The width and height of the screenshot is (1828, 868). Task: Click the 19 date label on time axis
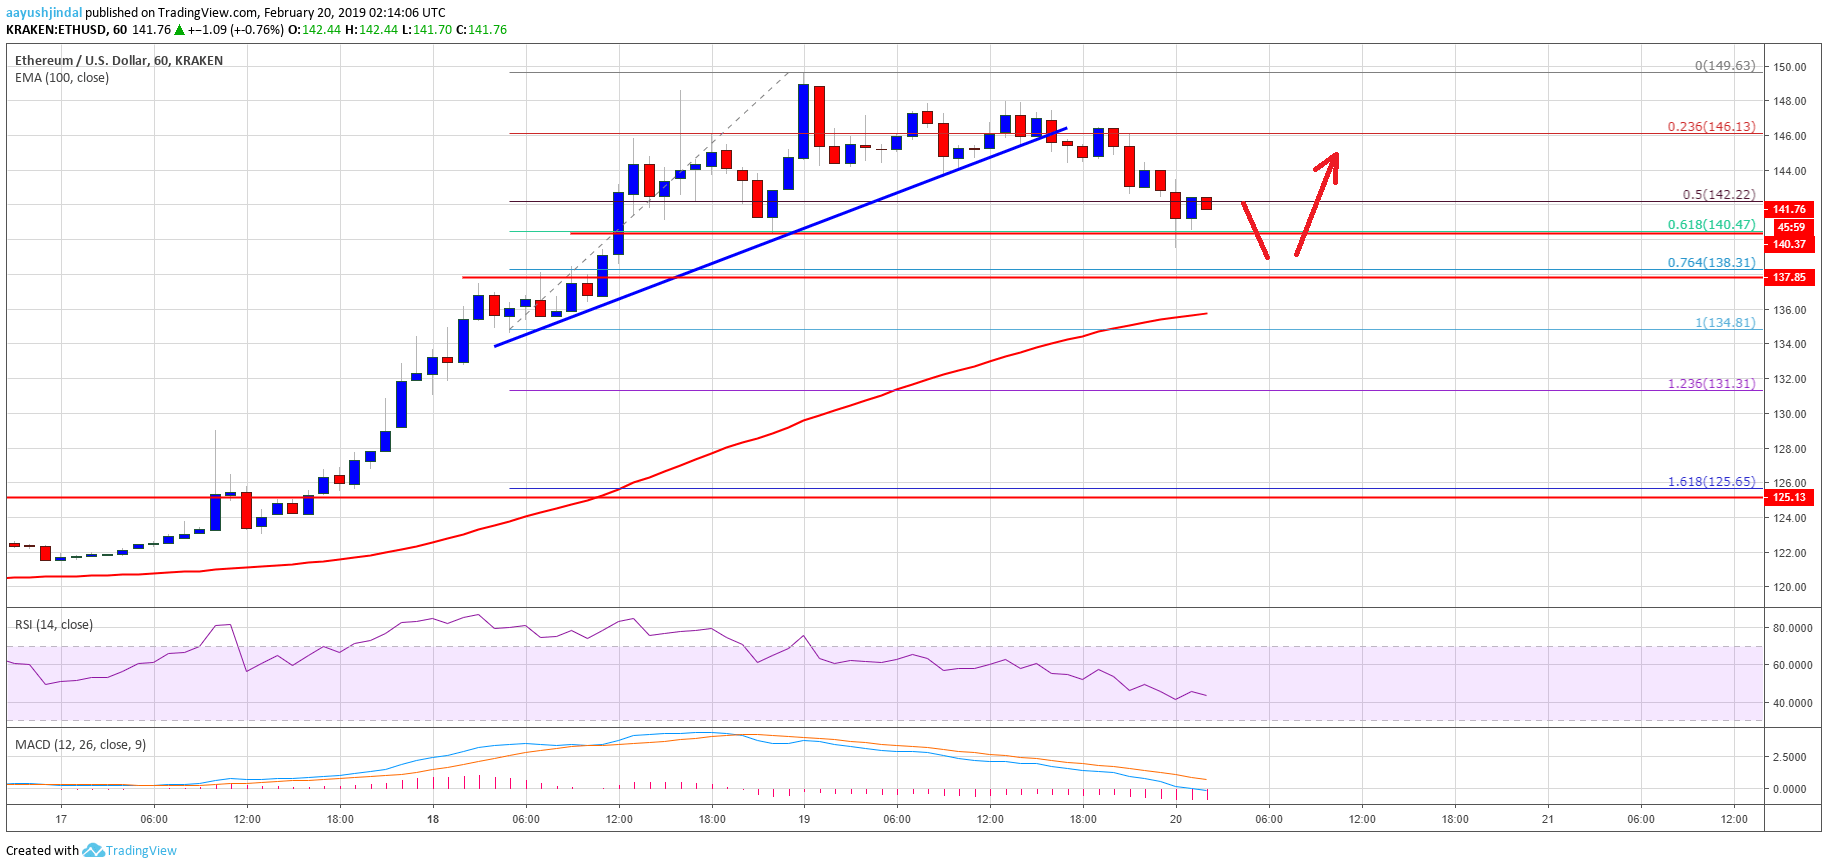pyautogui.click(x=804, y=819)
